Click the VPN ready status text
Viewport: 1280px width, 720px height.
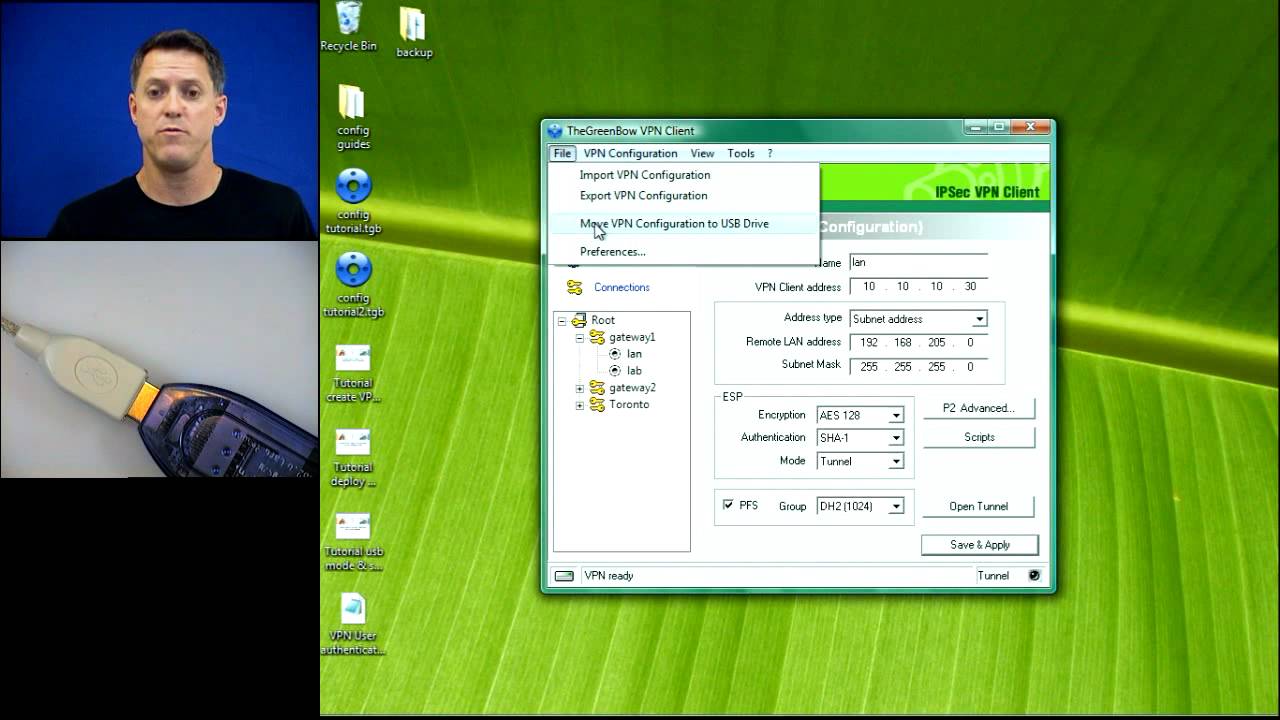(x=609, y=576)
